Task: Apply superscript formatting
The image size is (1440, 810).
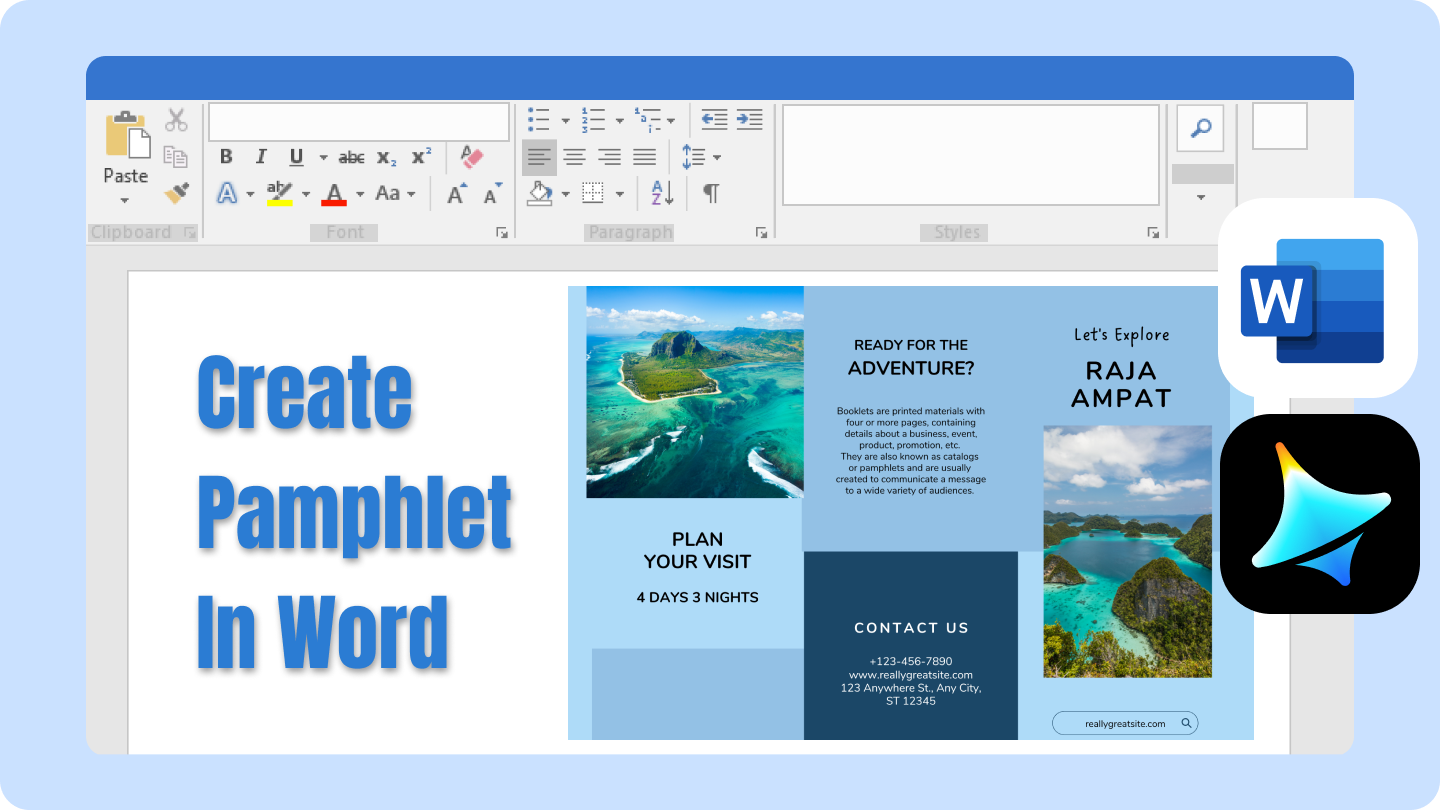Action: 420,155
